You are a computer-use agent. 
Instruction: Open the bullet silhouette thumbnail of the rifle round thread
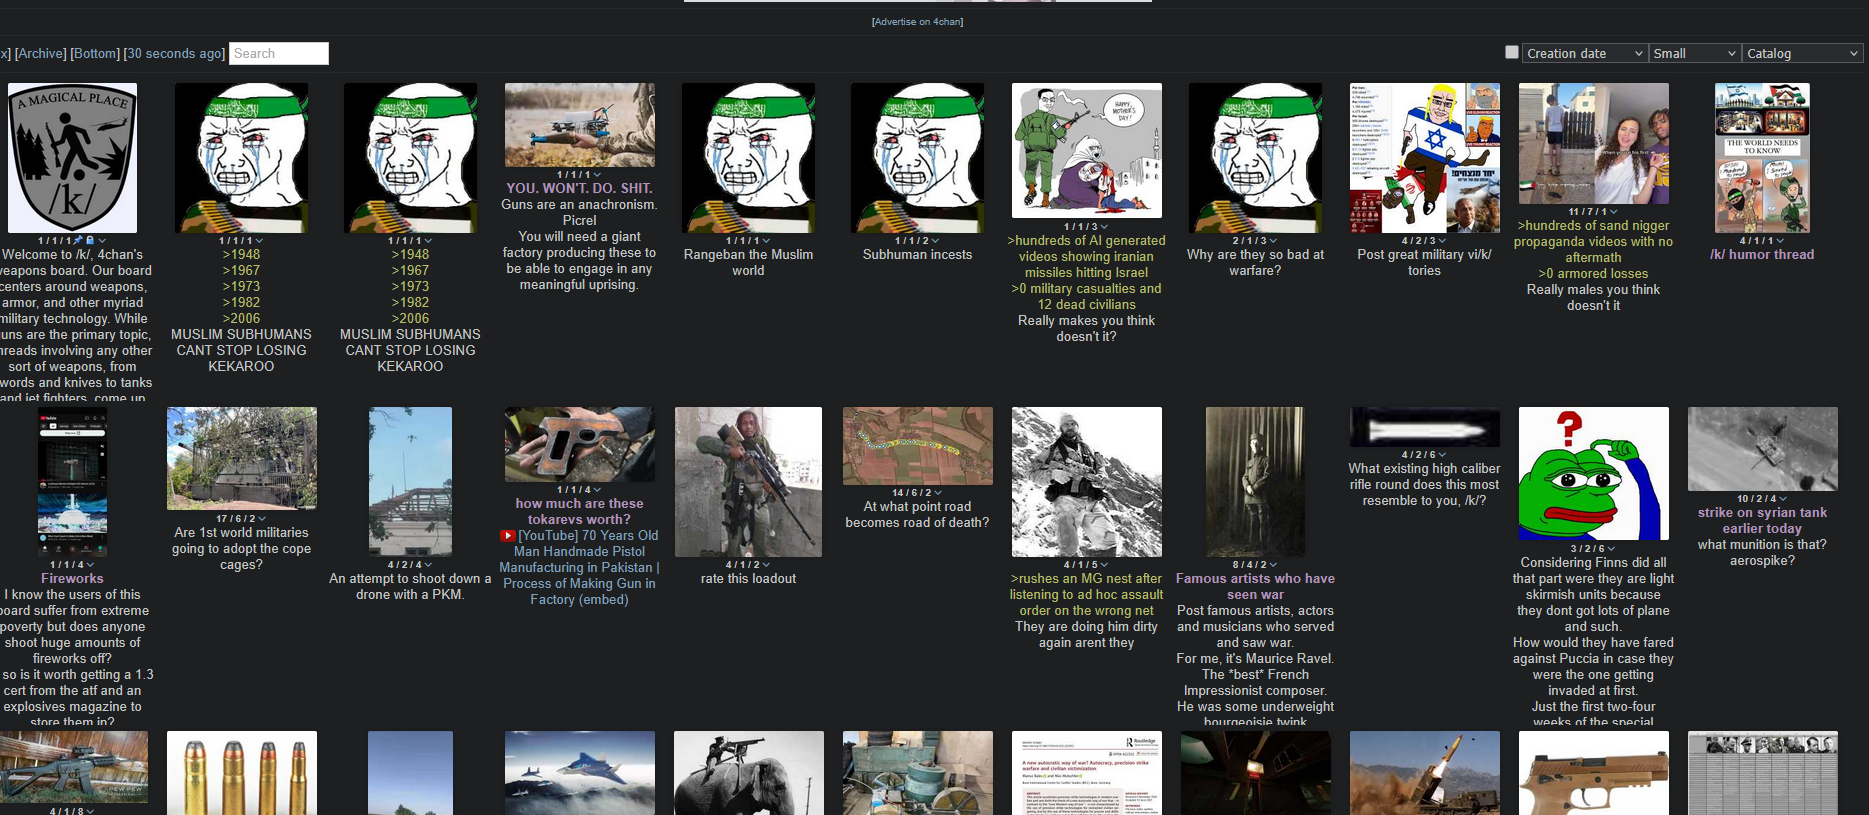coord(1425,427)
